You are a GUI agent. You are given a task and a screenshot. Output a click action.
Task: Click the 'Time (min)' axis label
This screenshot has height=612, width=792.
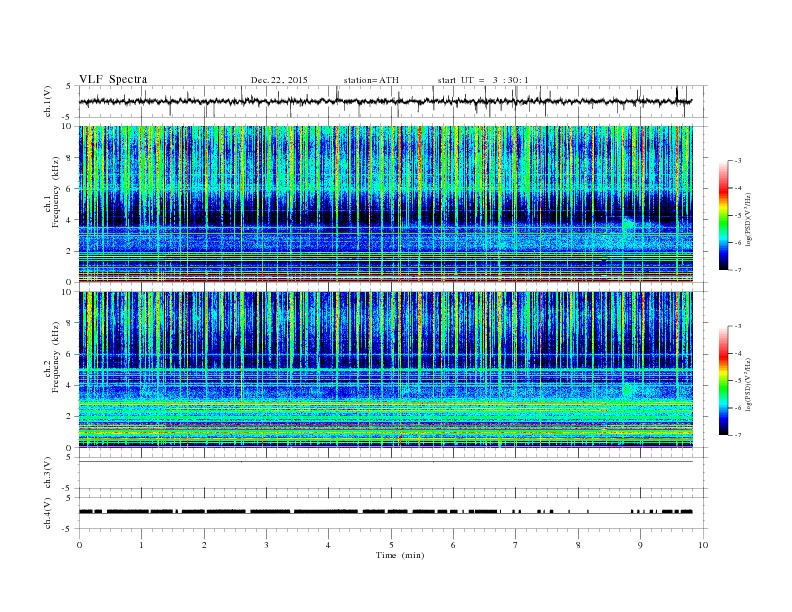point(400,555)
